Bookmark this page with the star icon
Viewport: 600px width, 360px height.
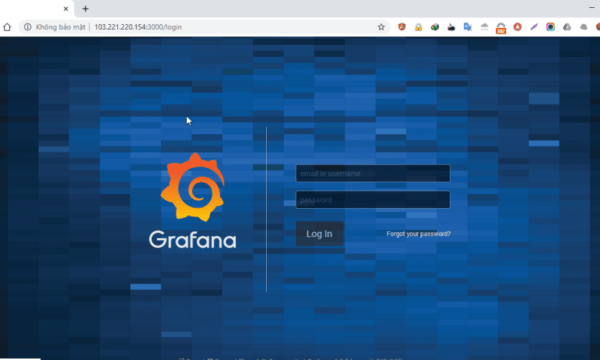click(x=381, y=27)
